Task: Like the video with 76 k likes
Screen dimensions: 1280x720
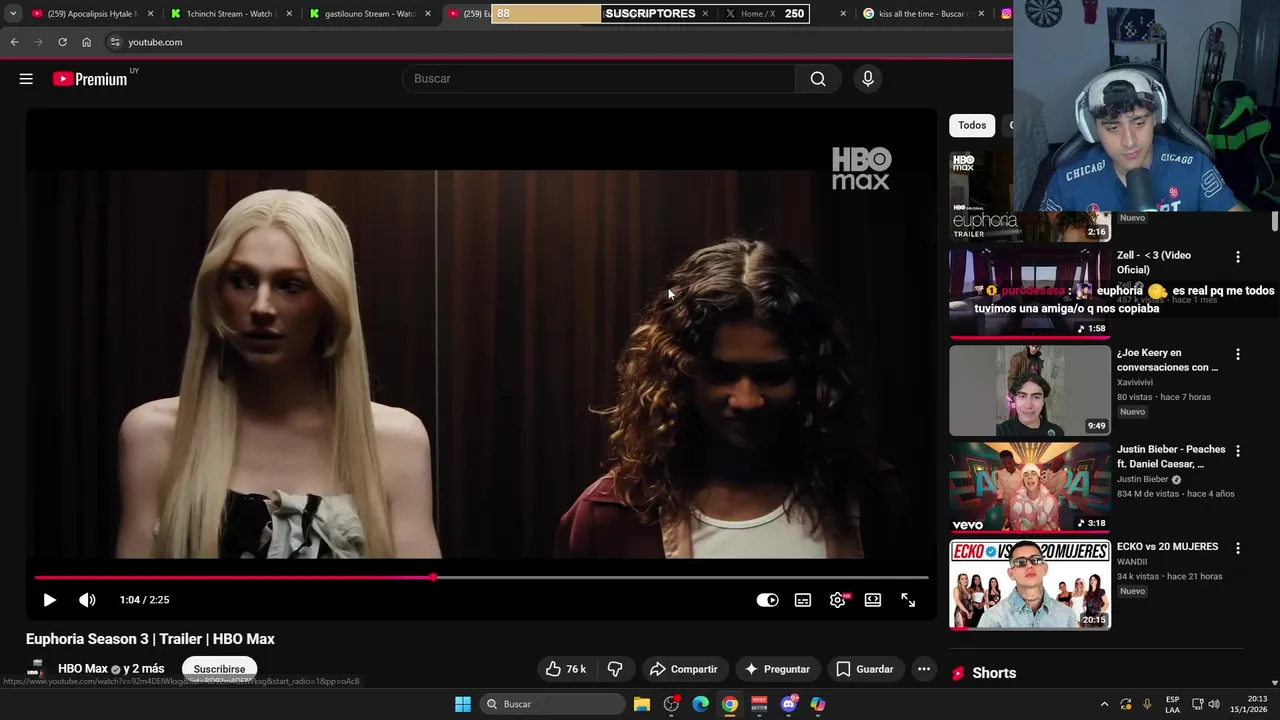Action: 566,669
